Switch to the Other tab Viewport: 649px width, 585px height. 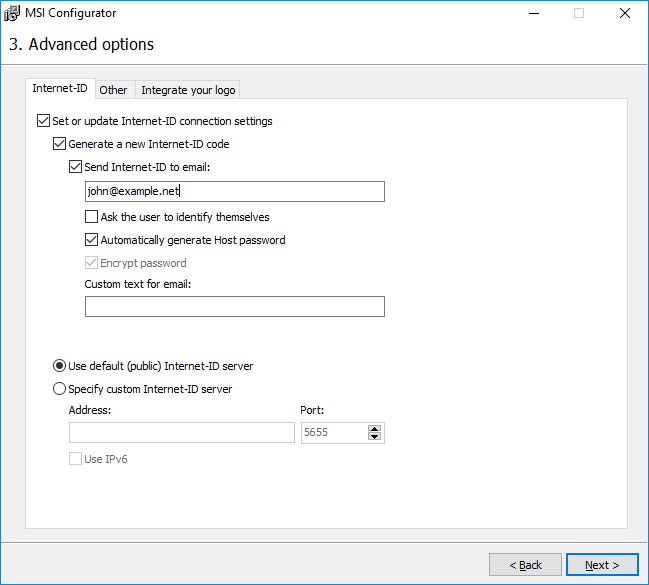coord(114,90)
